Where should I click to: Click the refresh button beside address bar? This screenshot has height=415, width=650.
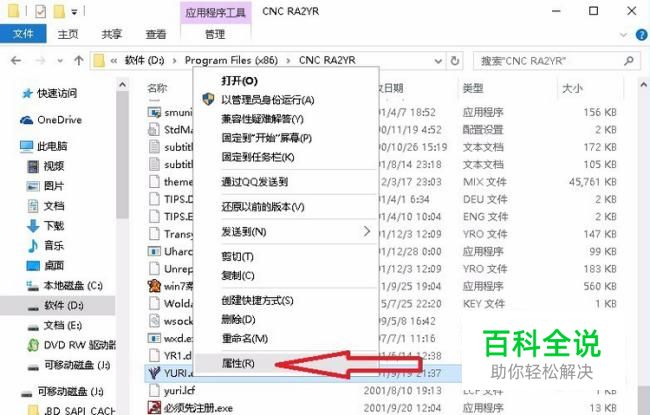[x=455, y=61]
